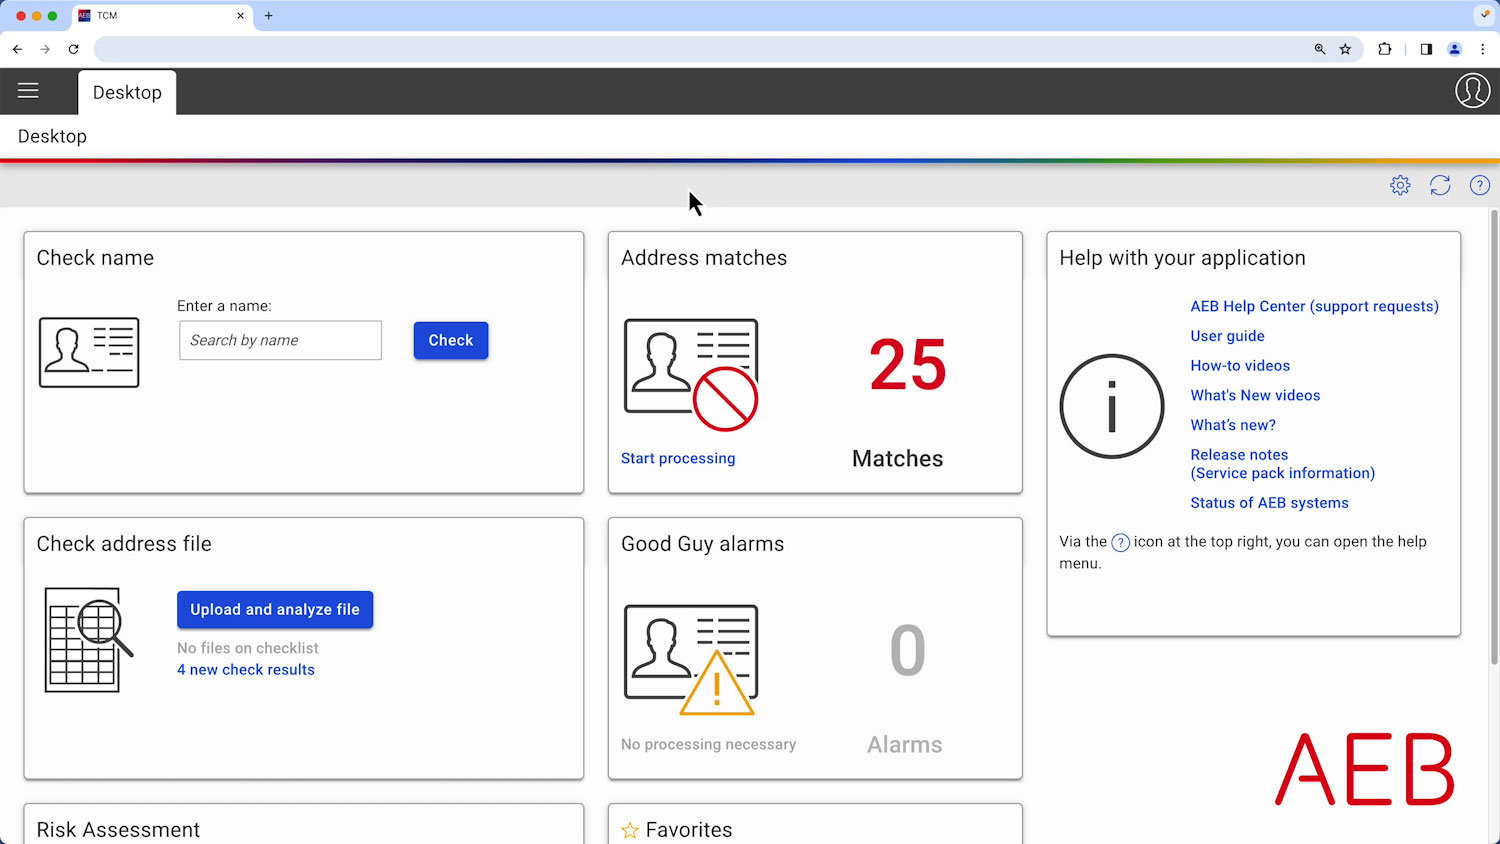Click inside the Search by name field
Screen dimensions: 1500x844
point(280,340)
